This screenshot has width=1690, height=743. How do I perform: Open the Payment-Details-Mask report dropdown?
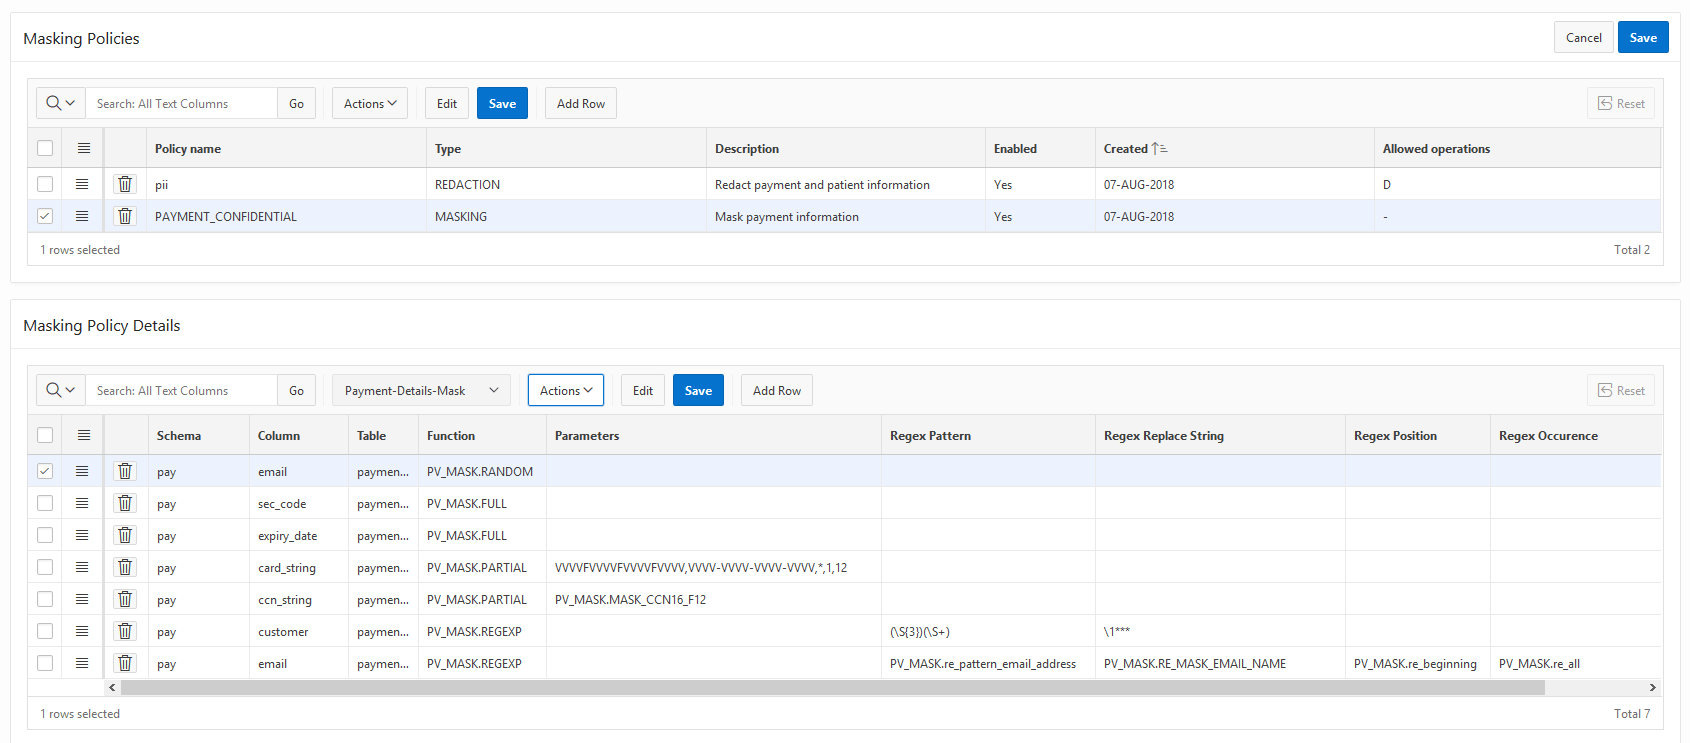[421, 390]
